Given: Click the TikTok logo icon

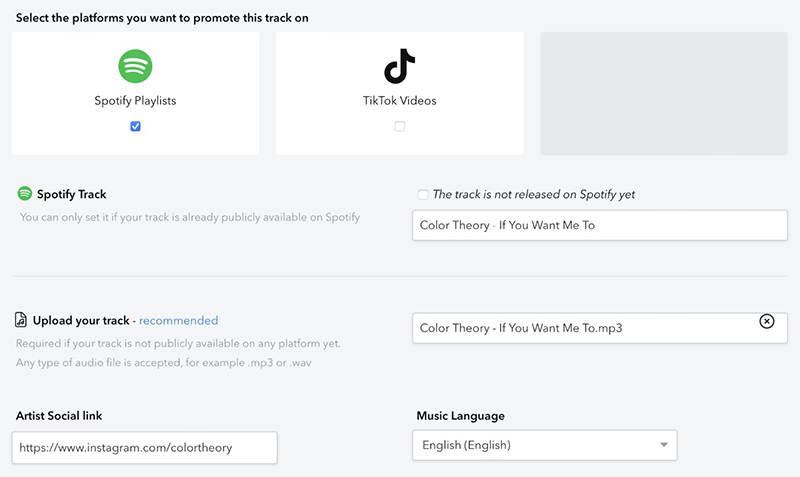Looking at the screenshot, I should (x=399, y=66).
